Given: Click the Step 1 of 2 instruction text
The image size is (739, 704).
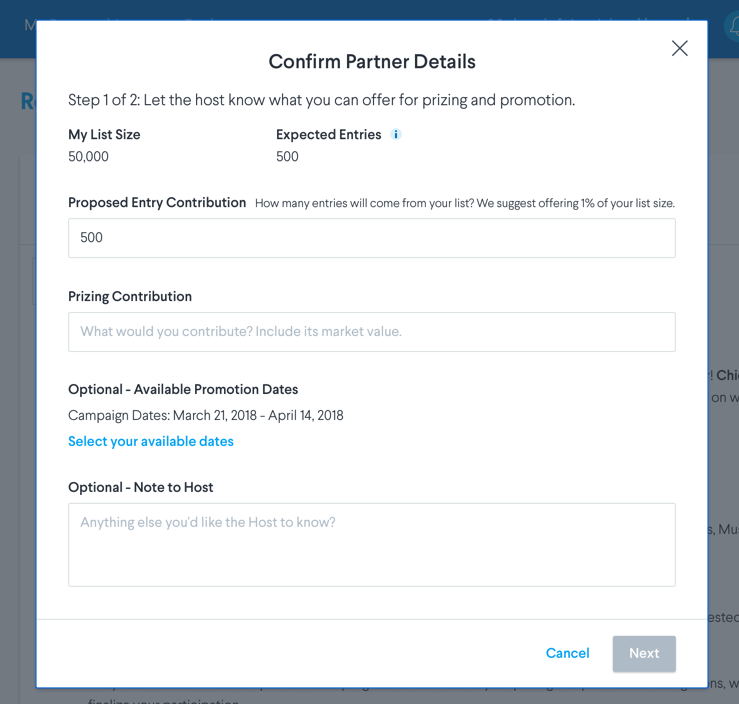Looking at the screenshot, I should 321,100.
